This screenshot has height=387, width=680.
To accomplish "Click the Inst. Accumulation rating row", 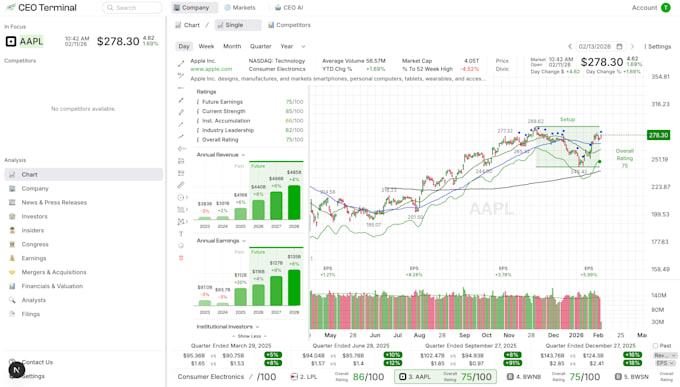I will (250, 121).
